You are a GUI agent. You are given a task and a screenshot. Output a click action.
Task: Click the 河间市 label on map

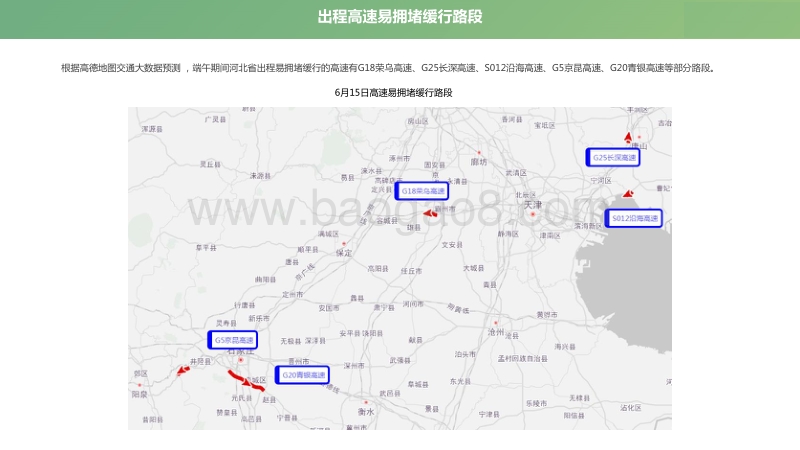point(413,304)
